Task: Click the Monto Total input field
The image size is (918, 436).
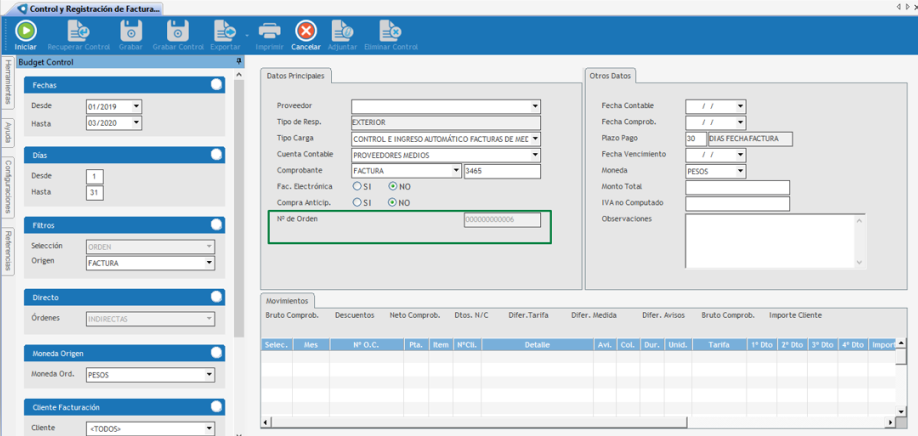Action: (737, 187)
